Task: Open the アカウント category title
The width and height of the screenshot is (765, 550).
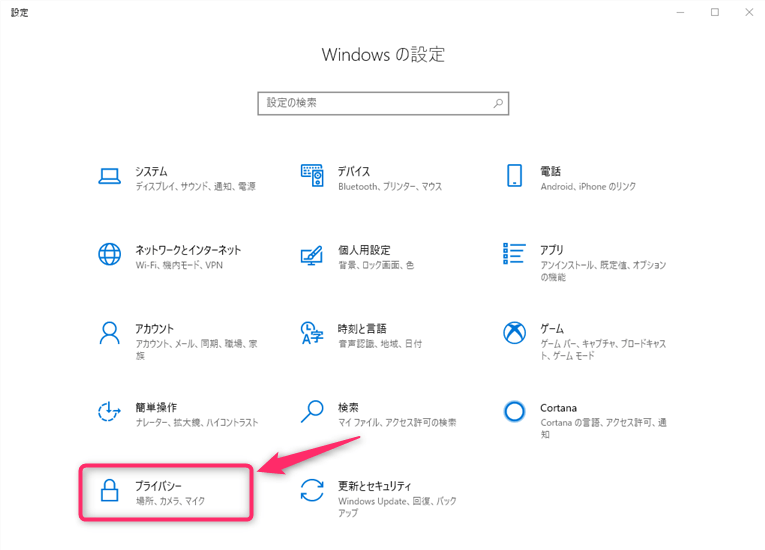Action: (x=154, y=328)
